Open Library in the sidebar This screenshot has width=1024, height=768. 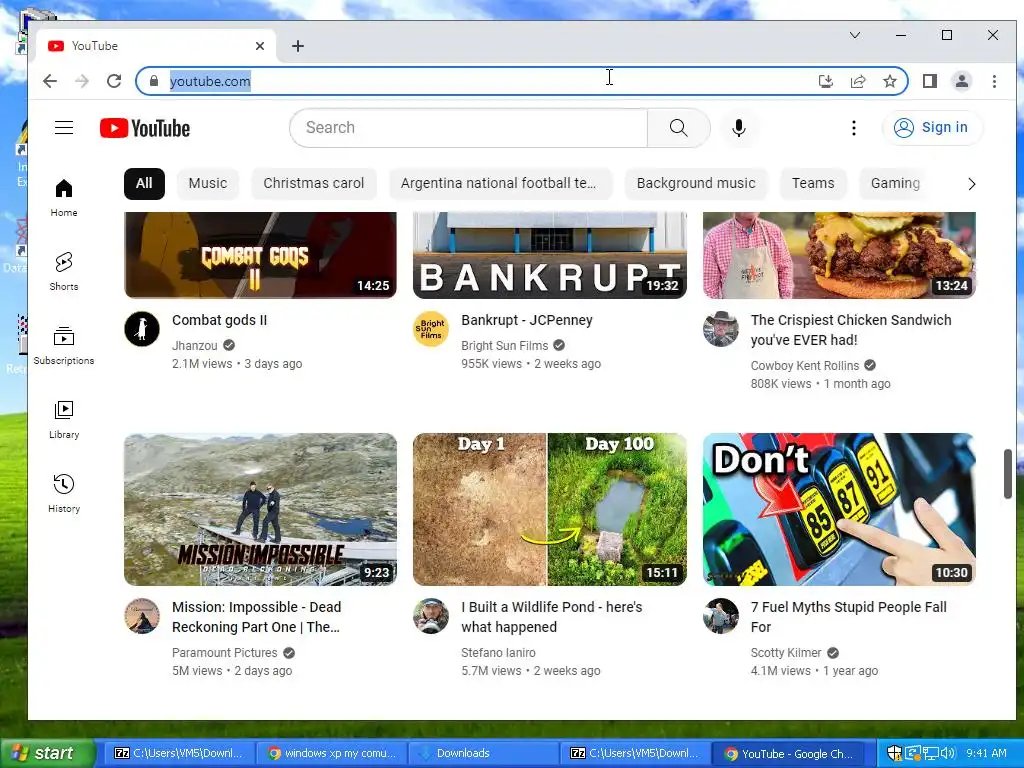[x=64, y=419]
